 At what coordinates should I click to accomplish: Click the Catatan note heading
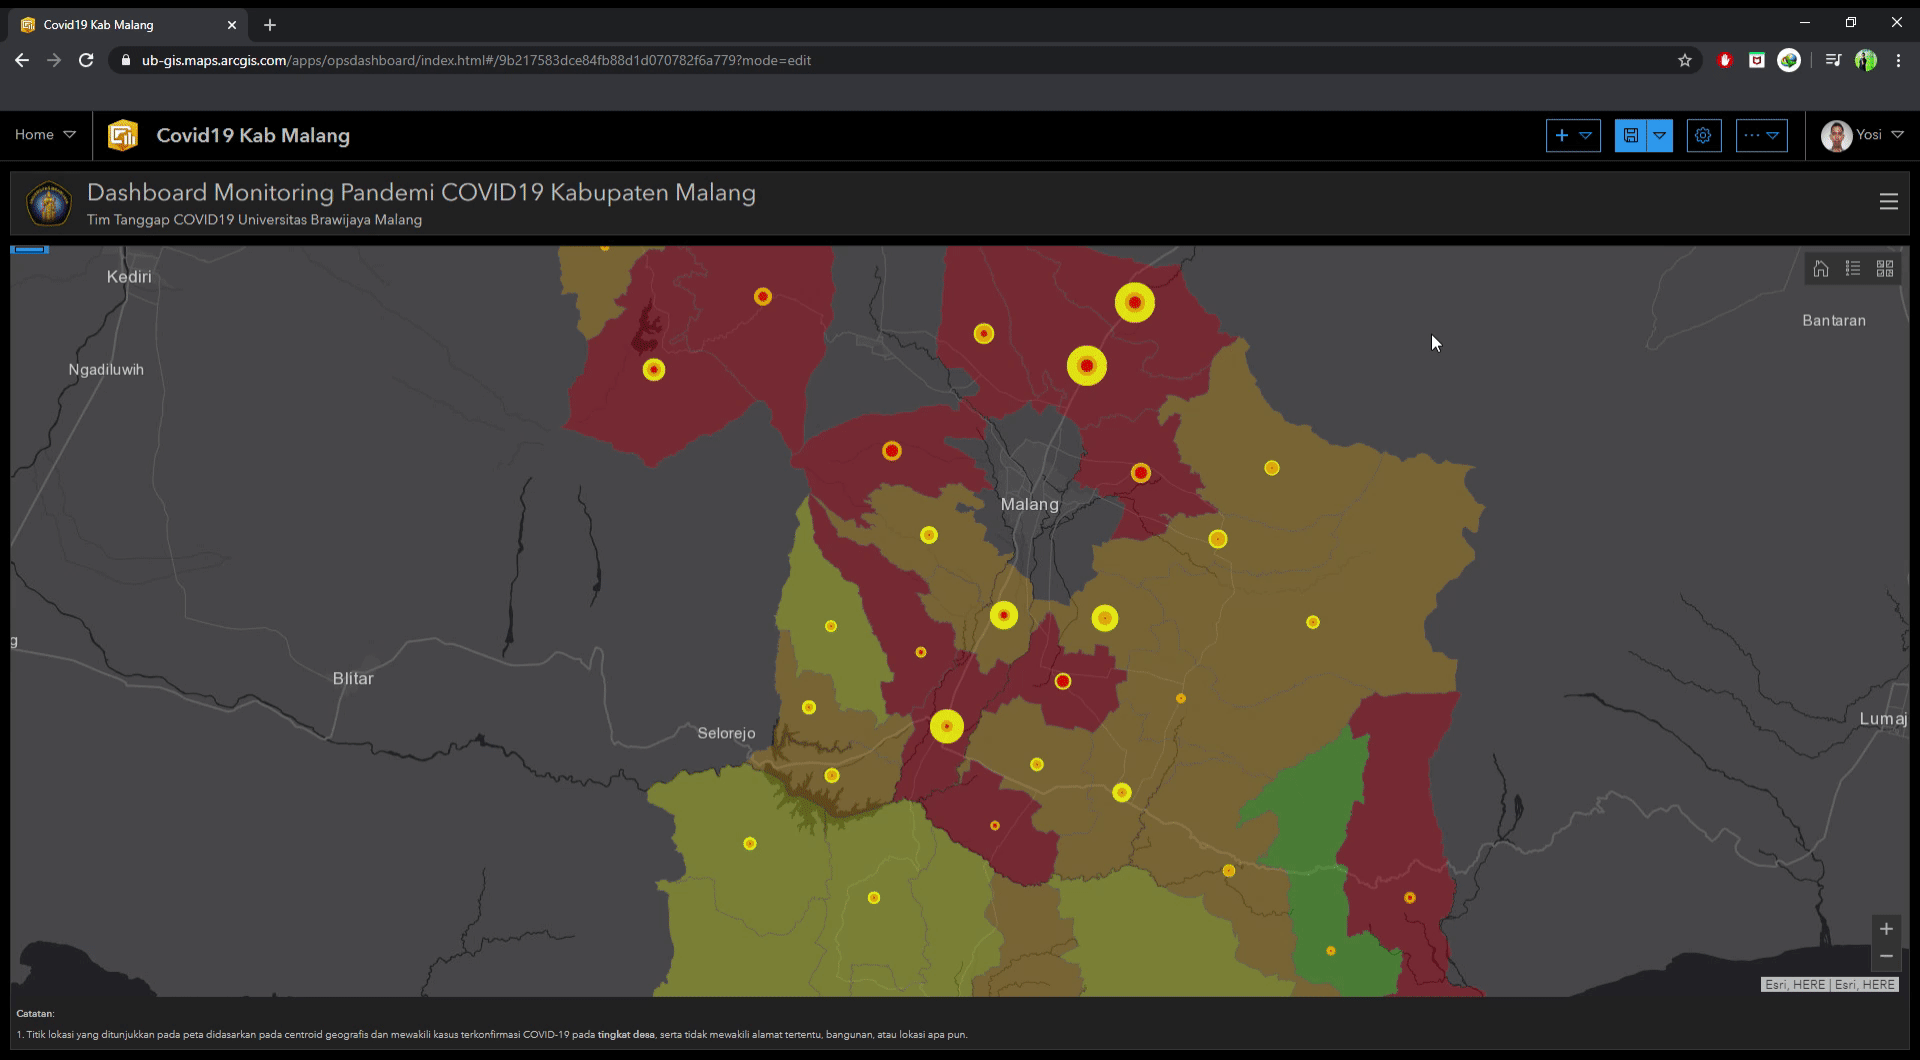36,1014
